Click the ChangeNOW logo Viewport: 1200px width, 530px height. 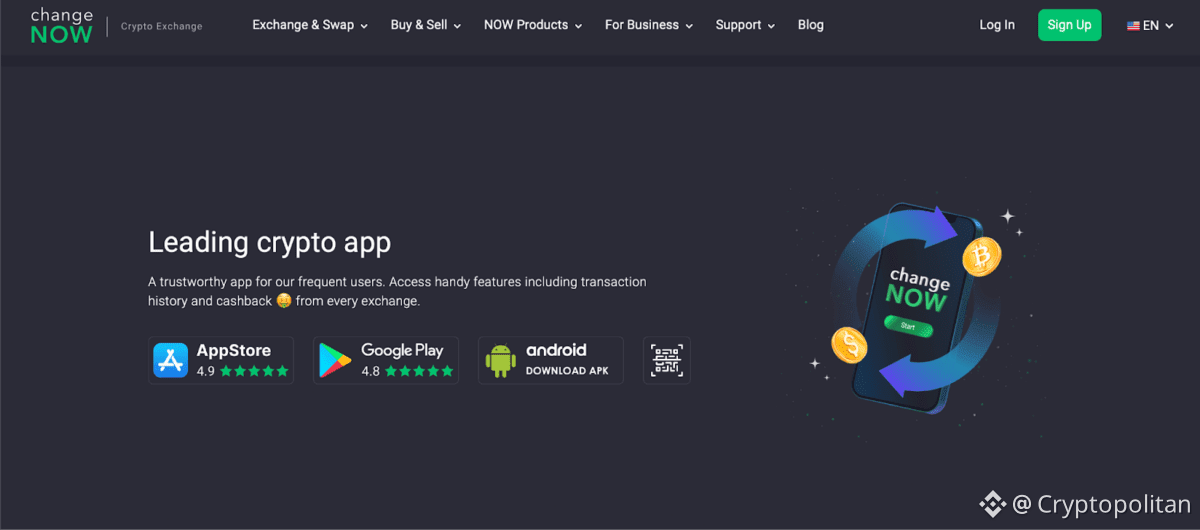click(x=61, y=26)
